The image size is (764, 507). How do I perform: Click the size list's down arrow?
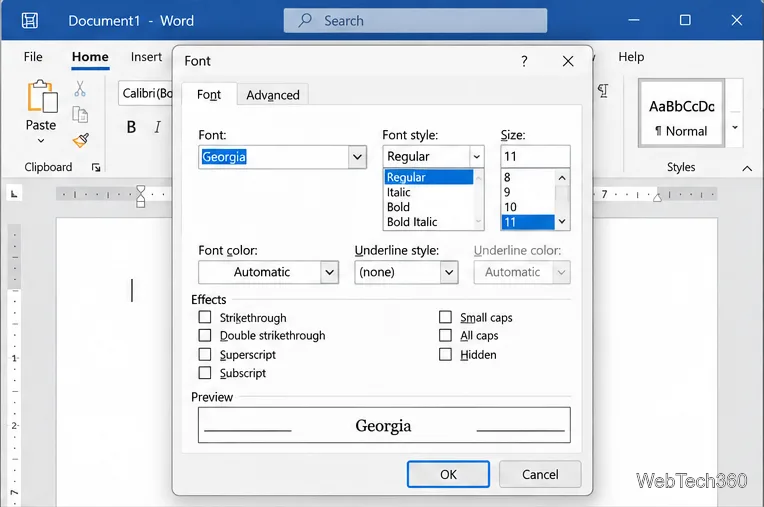(x=562, y=222)
